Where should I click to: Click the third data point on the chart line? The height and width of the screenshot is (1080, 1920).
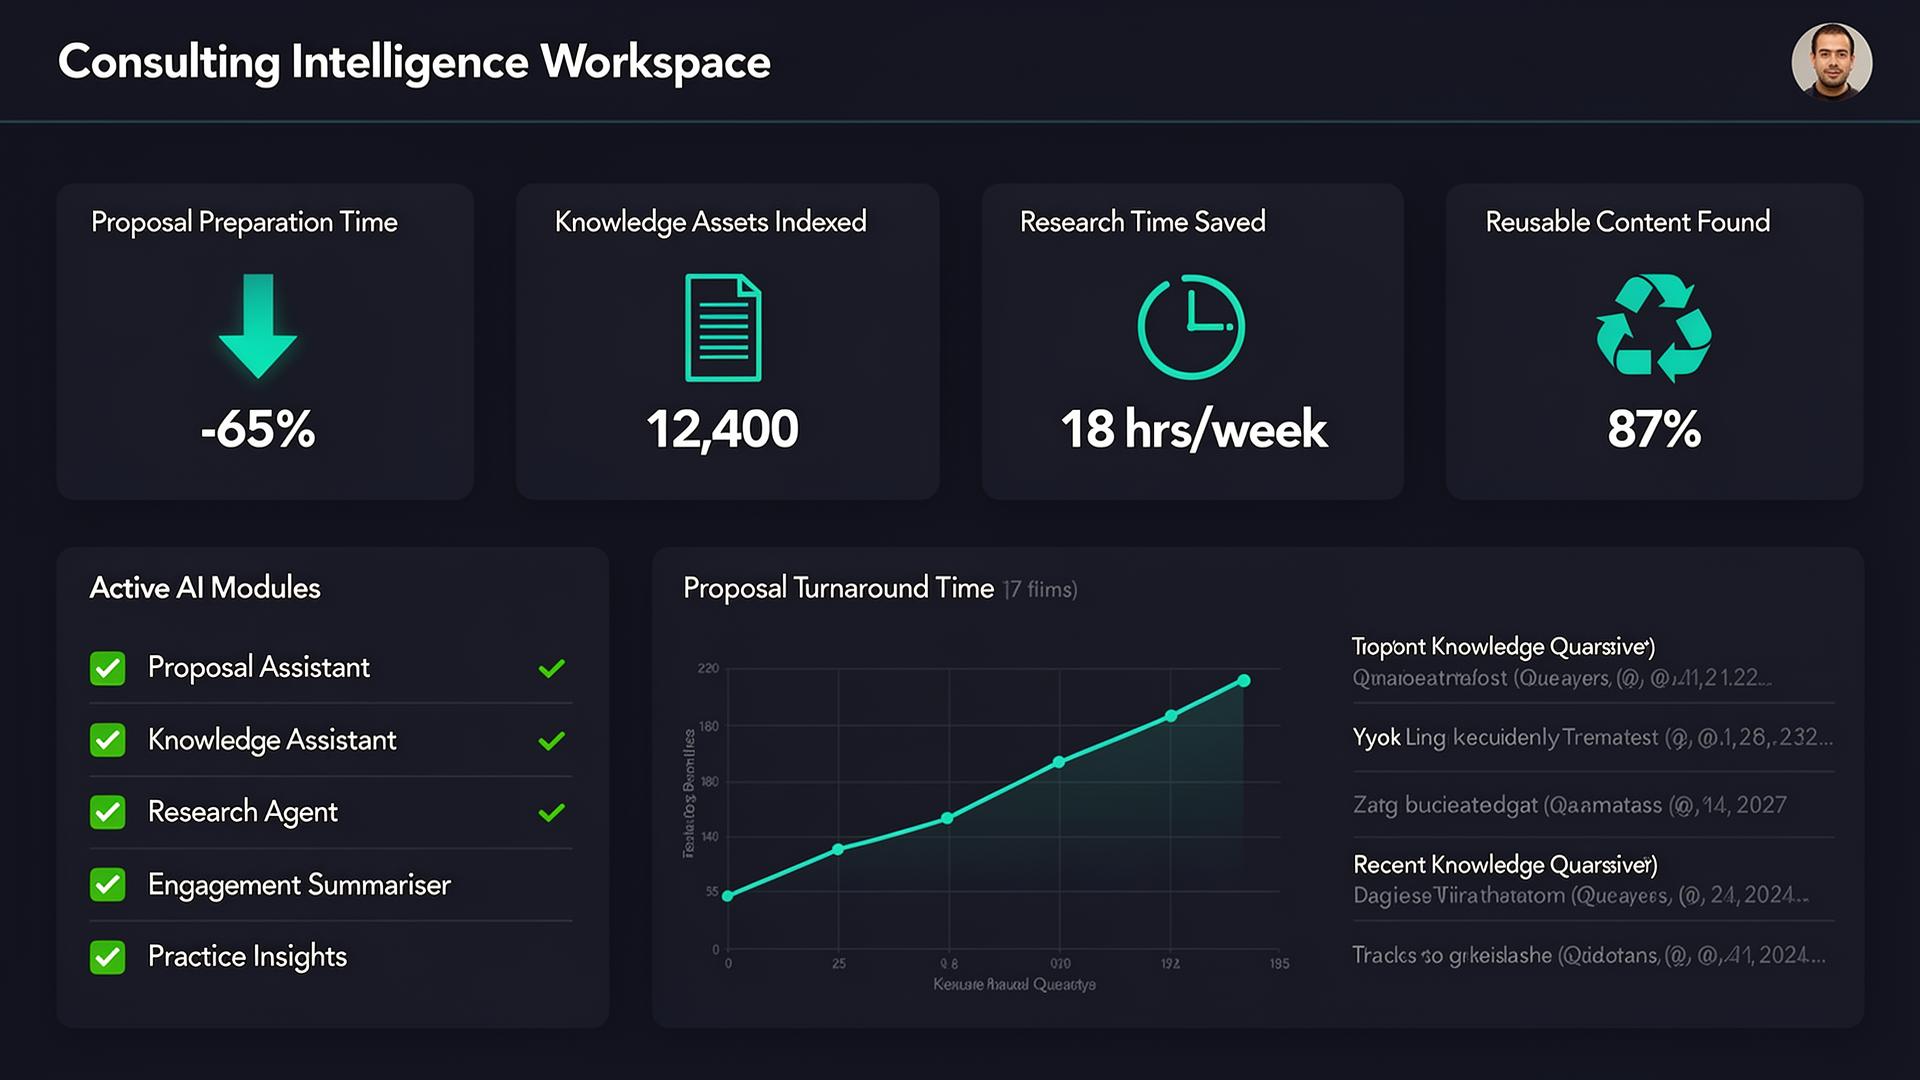948,818
